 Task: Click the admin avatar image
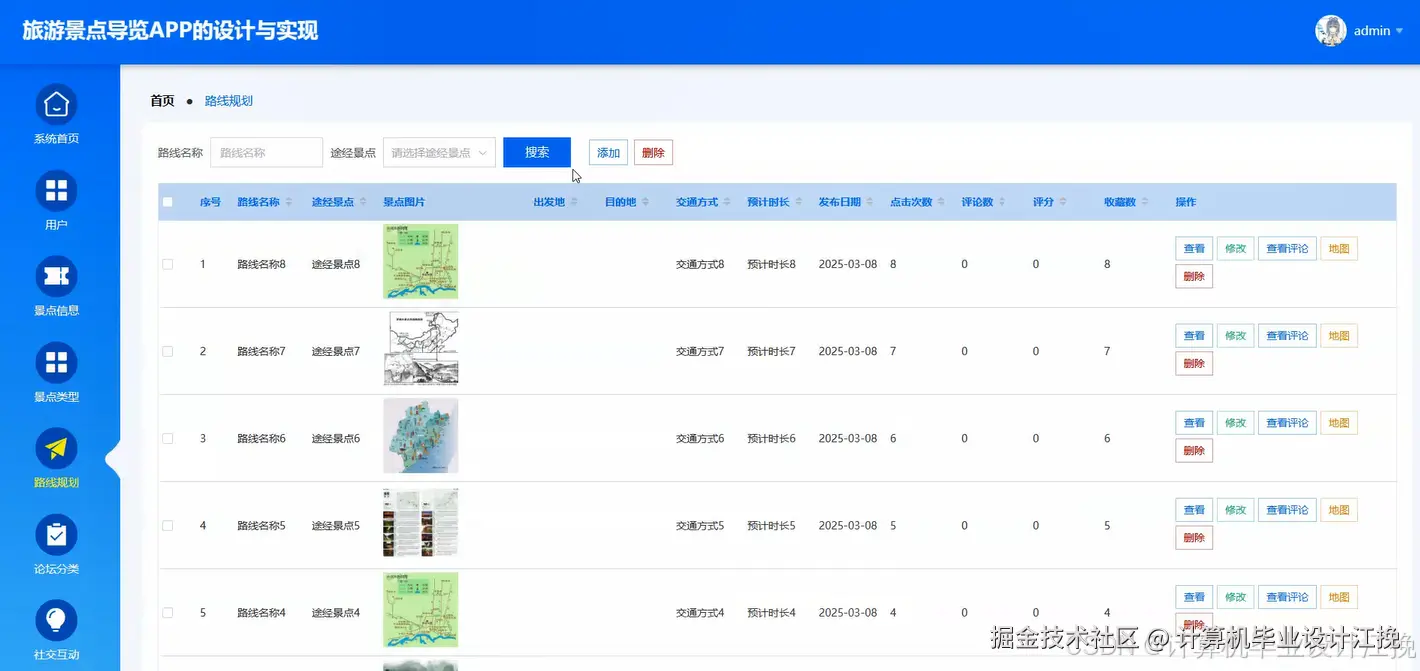pos(1330,30)
